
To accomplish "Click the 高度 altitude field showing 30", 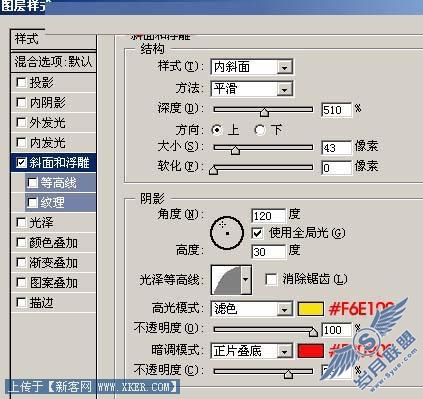I will tap(269, 251).
